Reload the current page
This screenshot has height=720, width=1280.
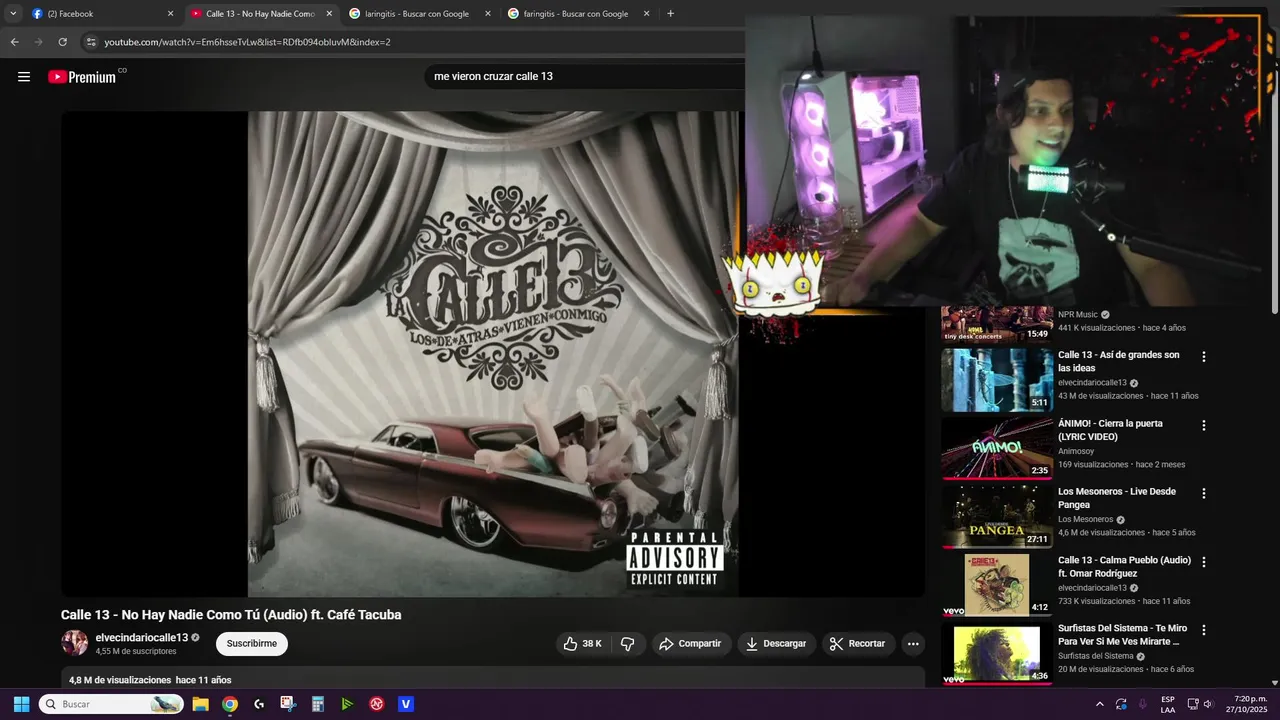pyautogui.click(x=62, y=42)
